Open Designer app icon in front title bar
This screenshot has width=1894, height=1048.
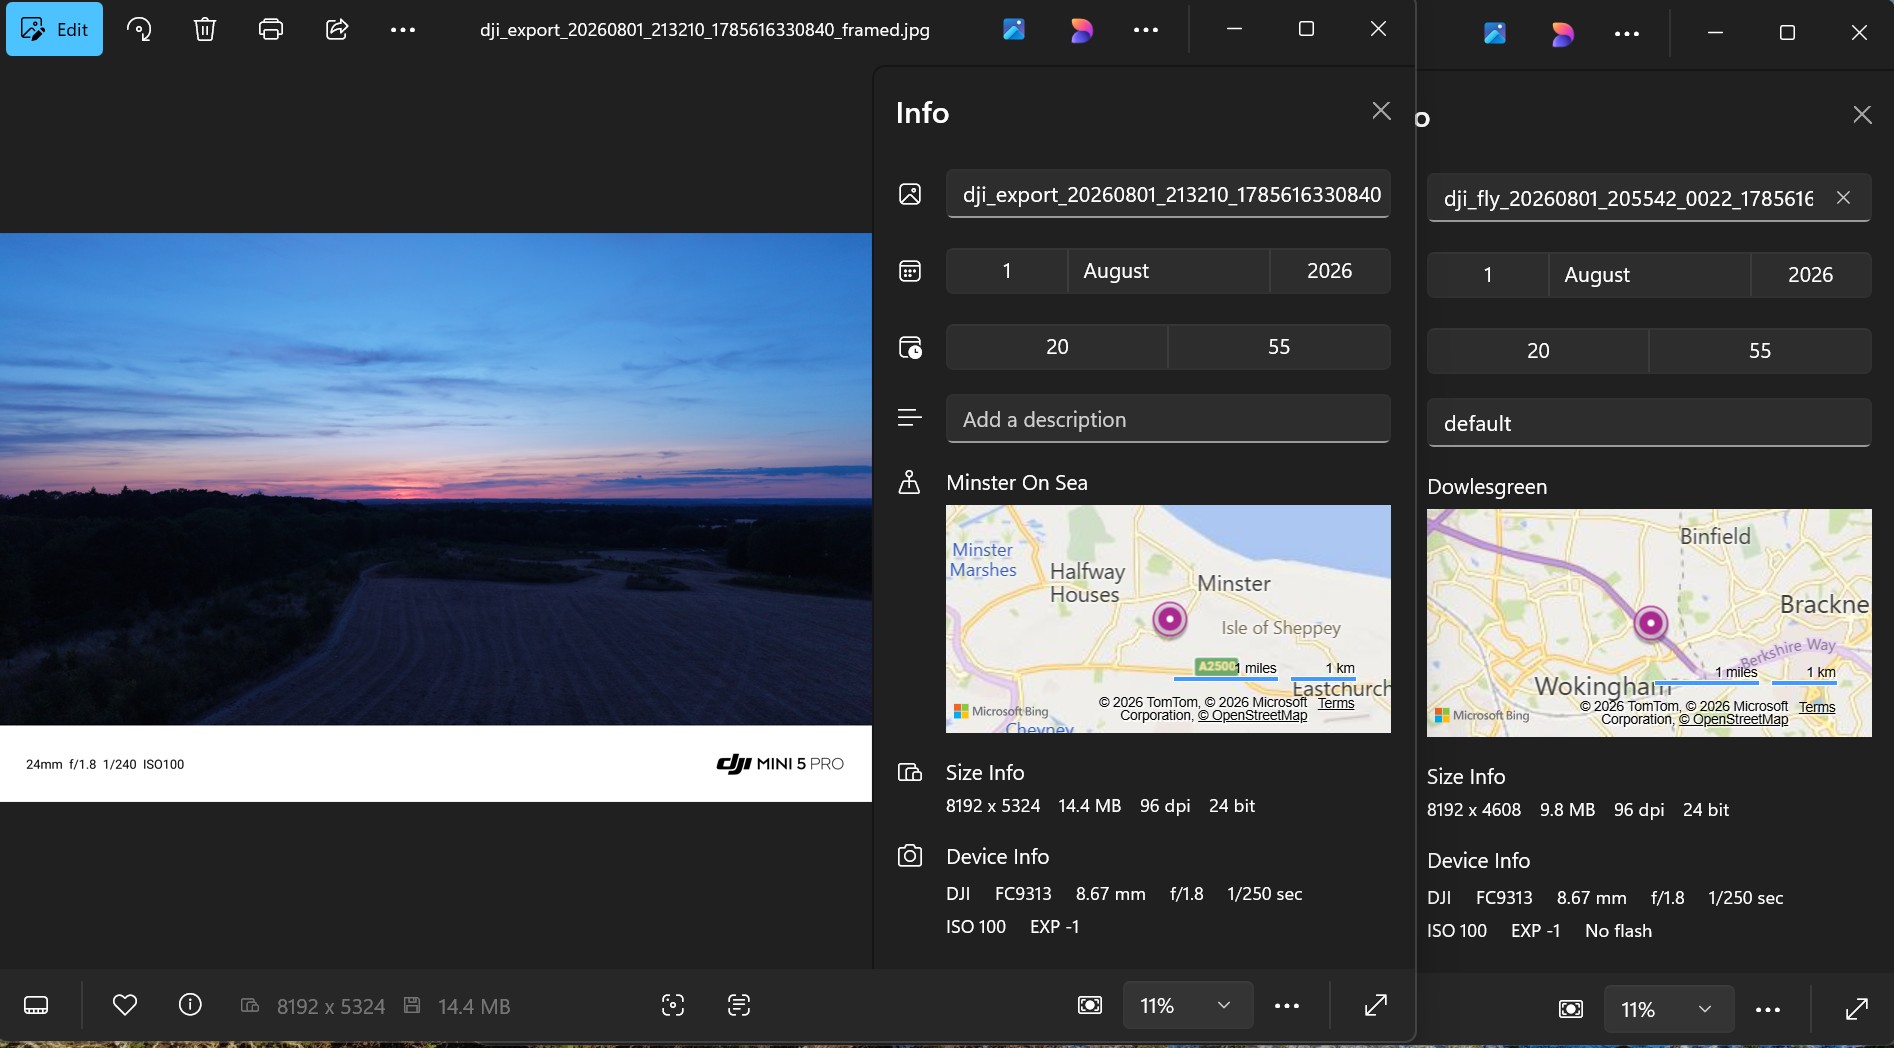(x=1014, y=29)
